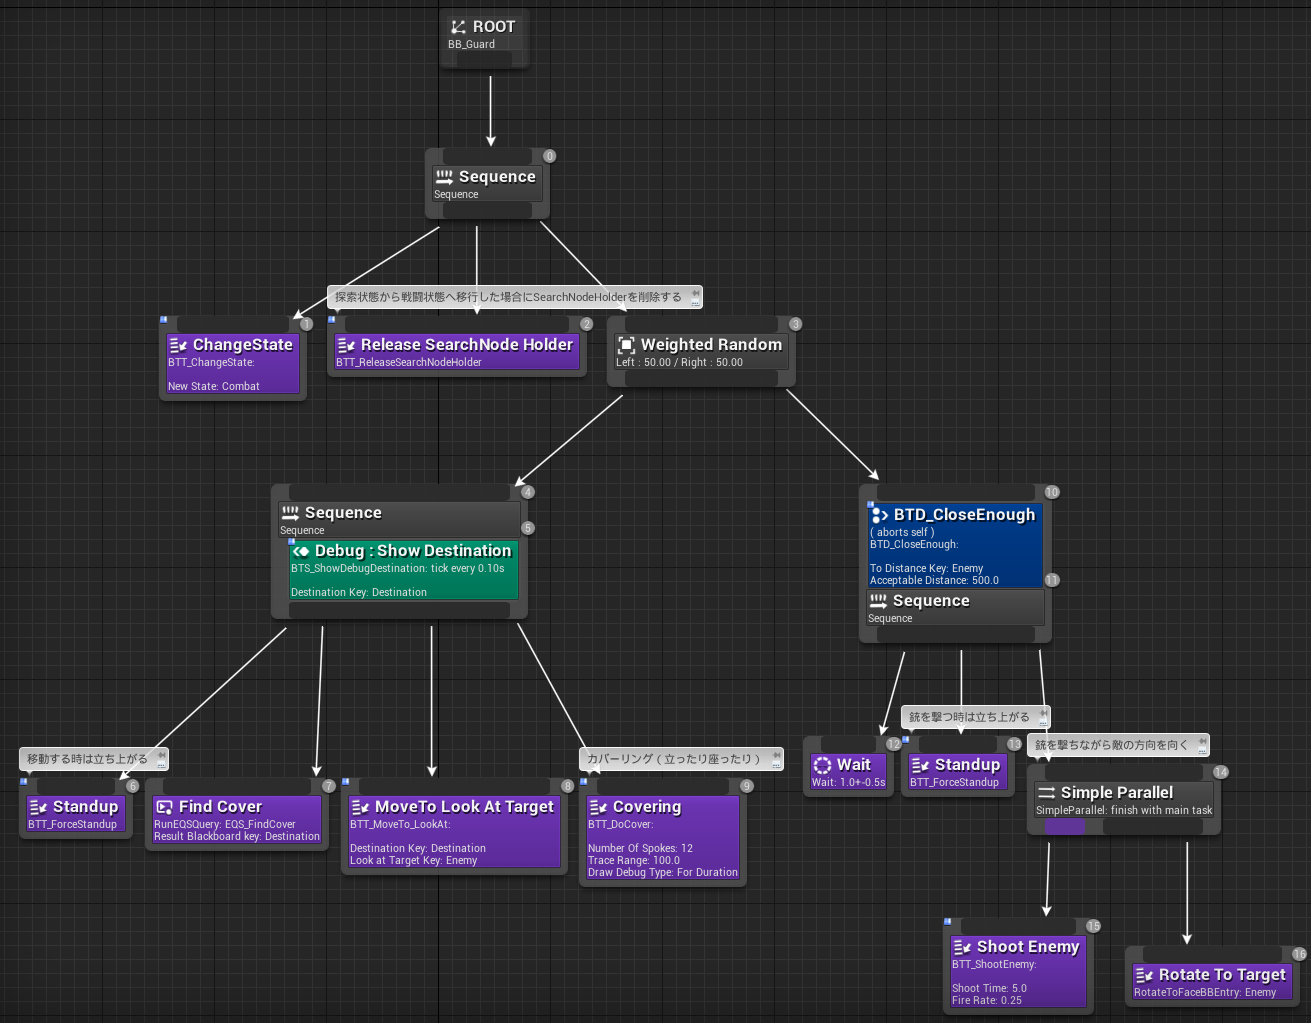Screen dimensions: 1311x1023
Task: Collapse the 銃を撃つ時は立ち上がる comment bubble
Action: [x=1042, y=717]
